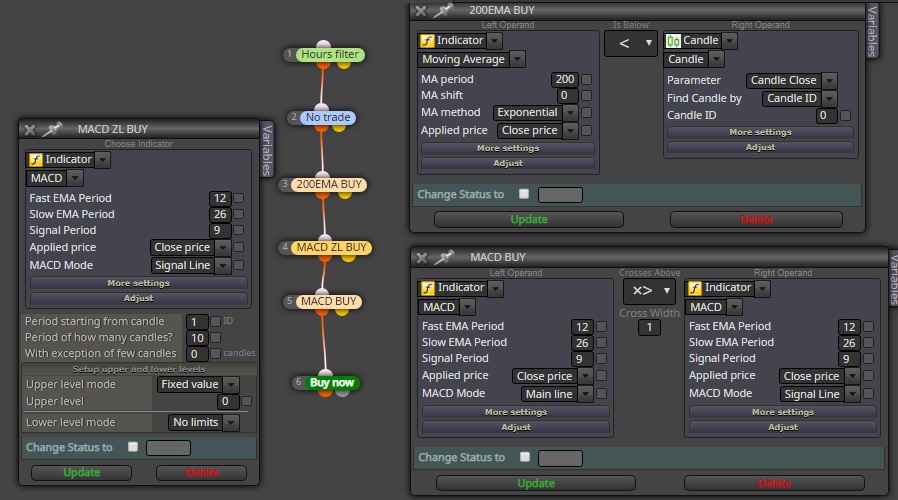Toggle MA shift checkbox in 200EMA BUY
This screenshot has height=500, width=898.
(586, 96)
